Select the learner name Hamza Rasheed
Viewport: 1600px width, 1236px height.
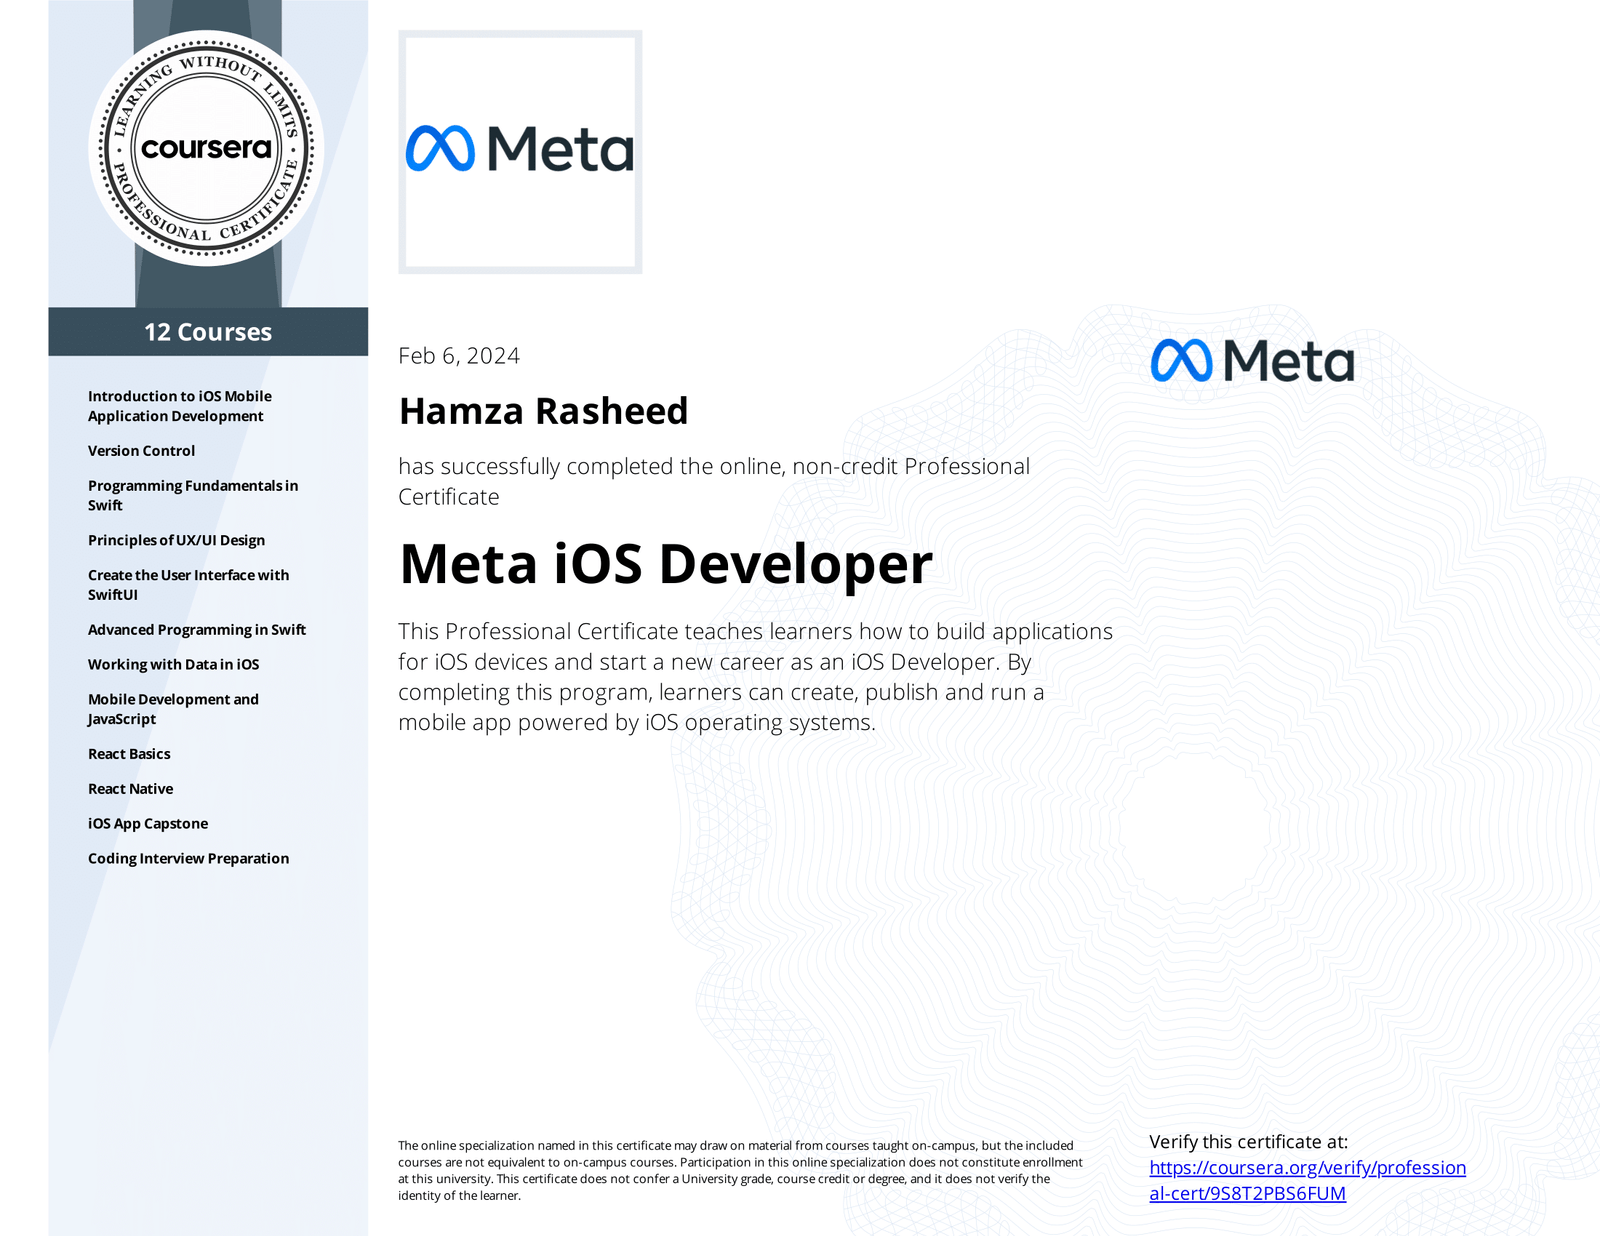pyautogui.click(x=544, y=411)
